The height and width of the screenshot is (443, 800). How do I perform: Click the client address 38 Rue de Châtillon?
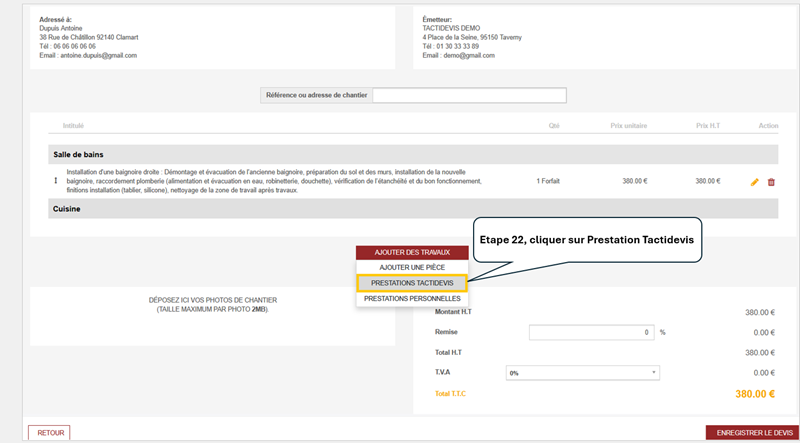[x=89, y=38]
